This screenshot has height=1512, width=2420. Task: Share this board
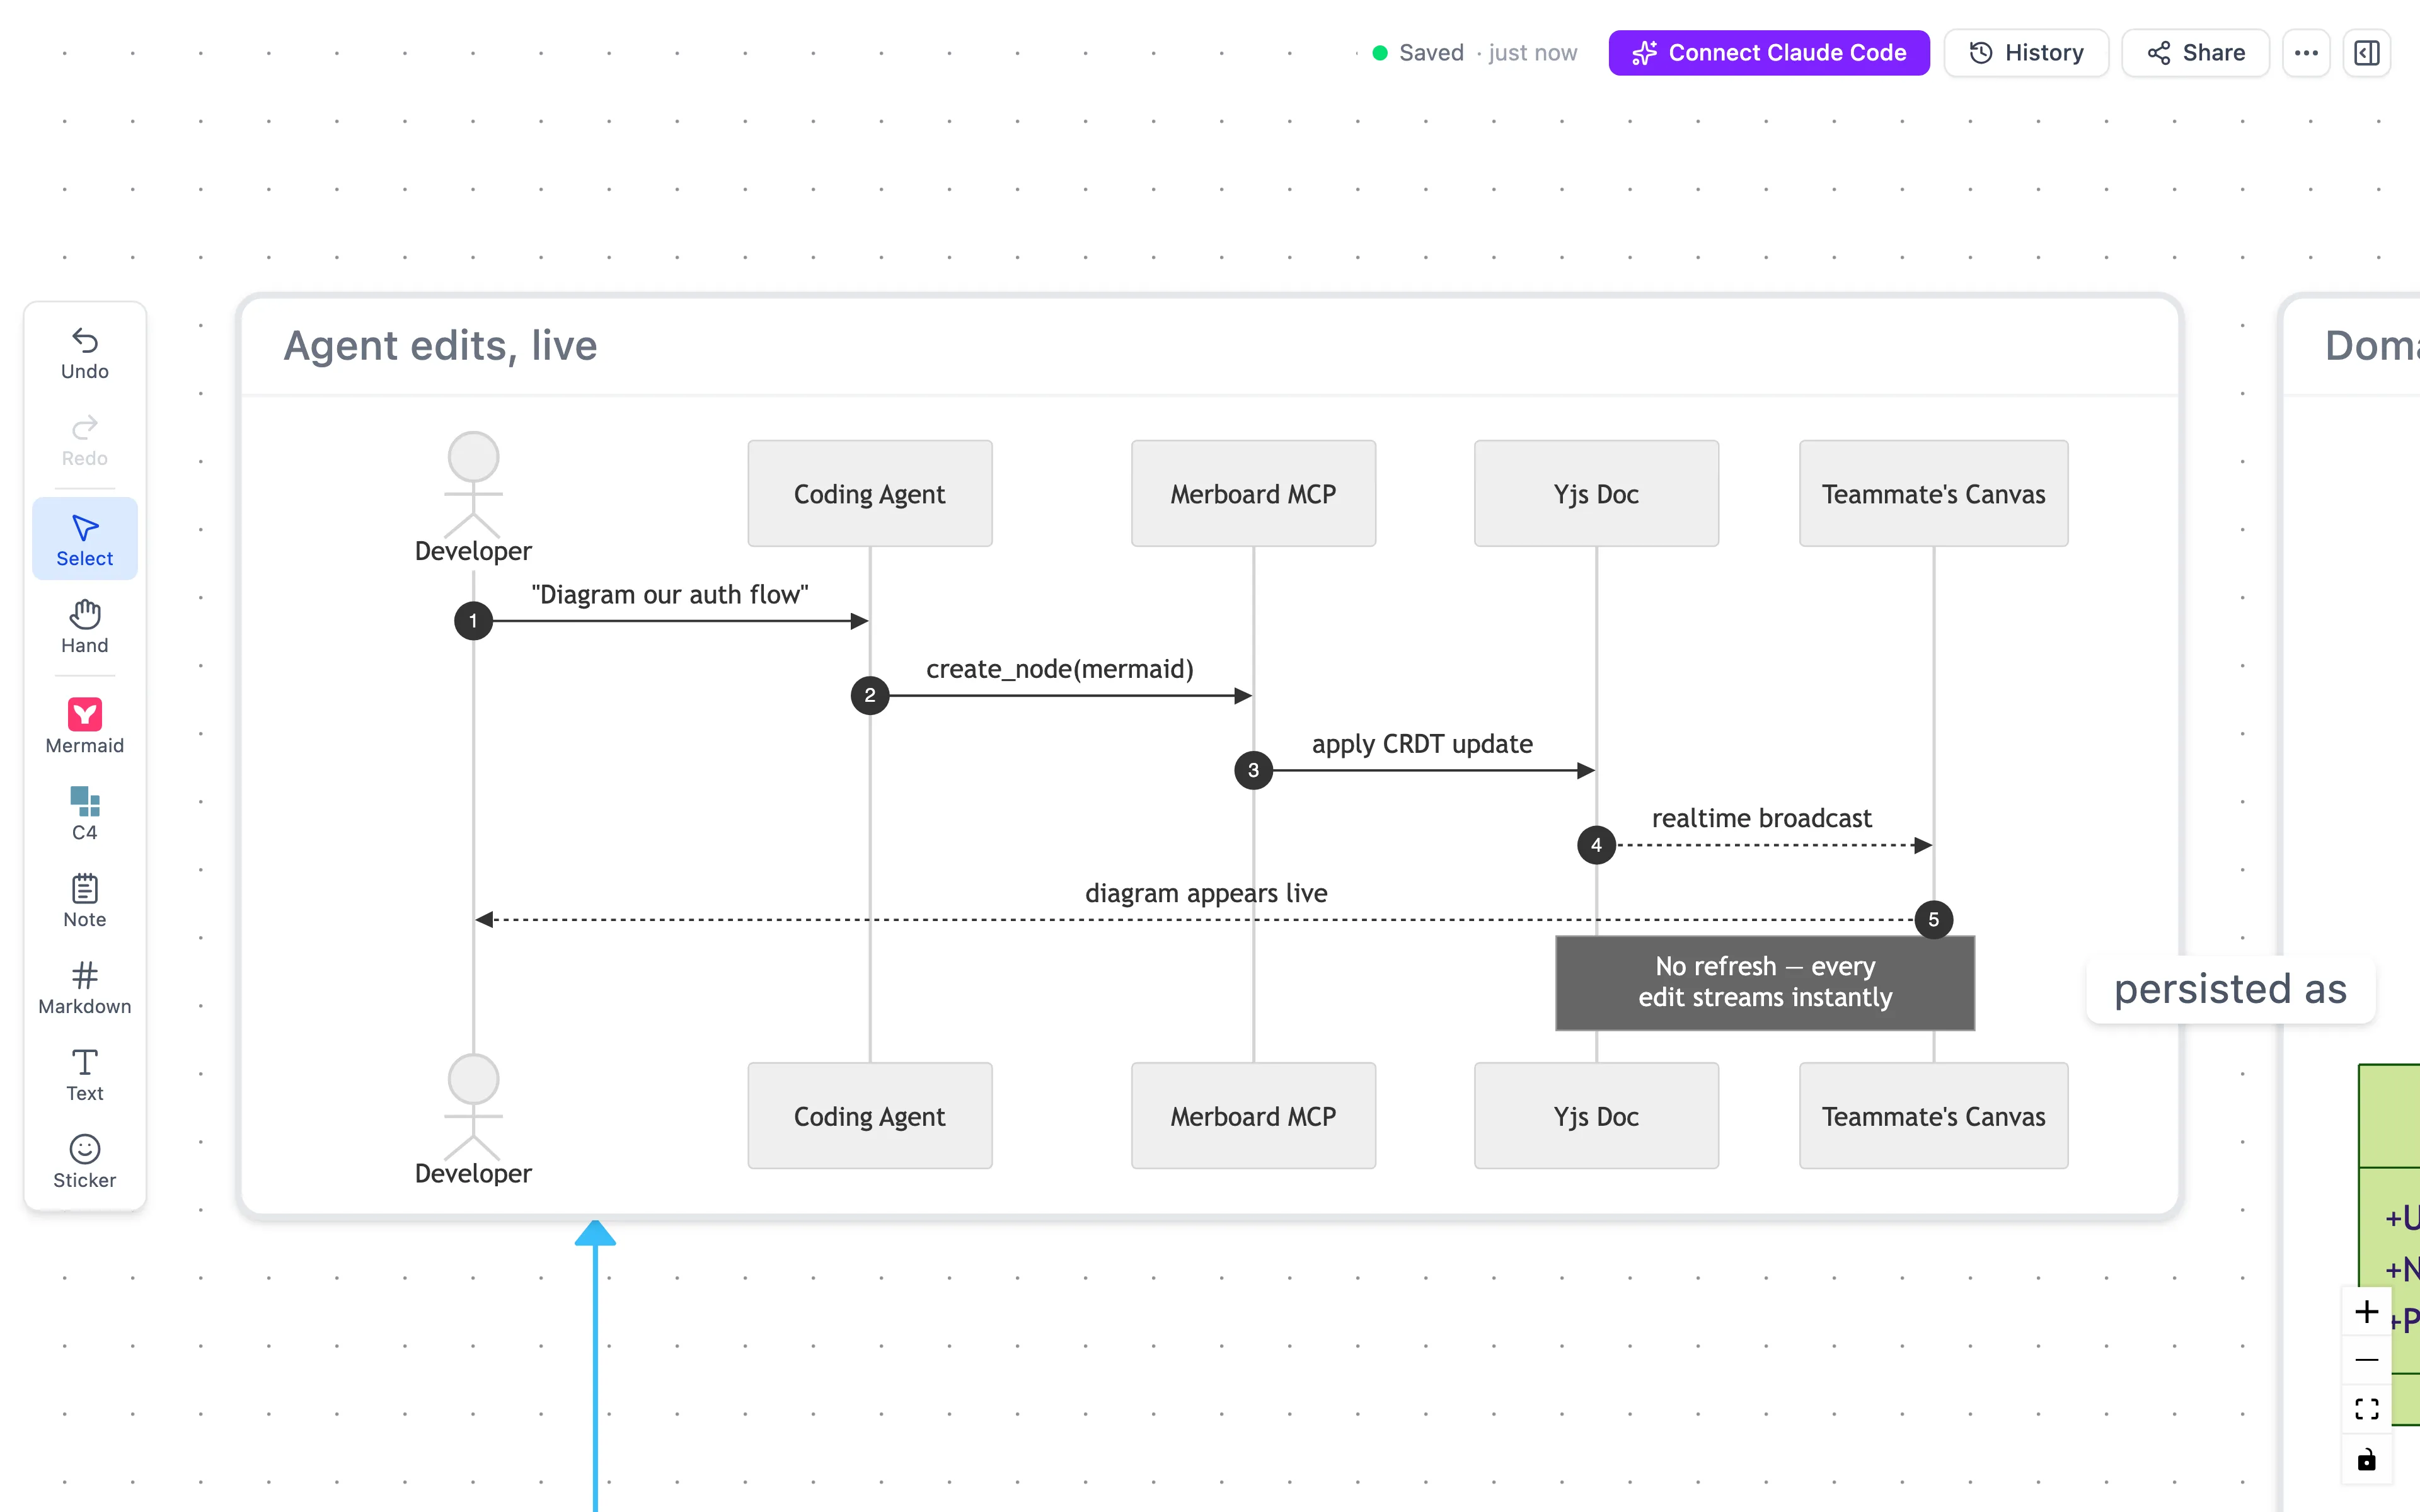(2196, 53)
